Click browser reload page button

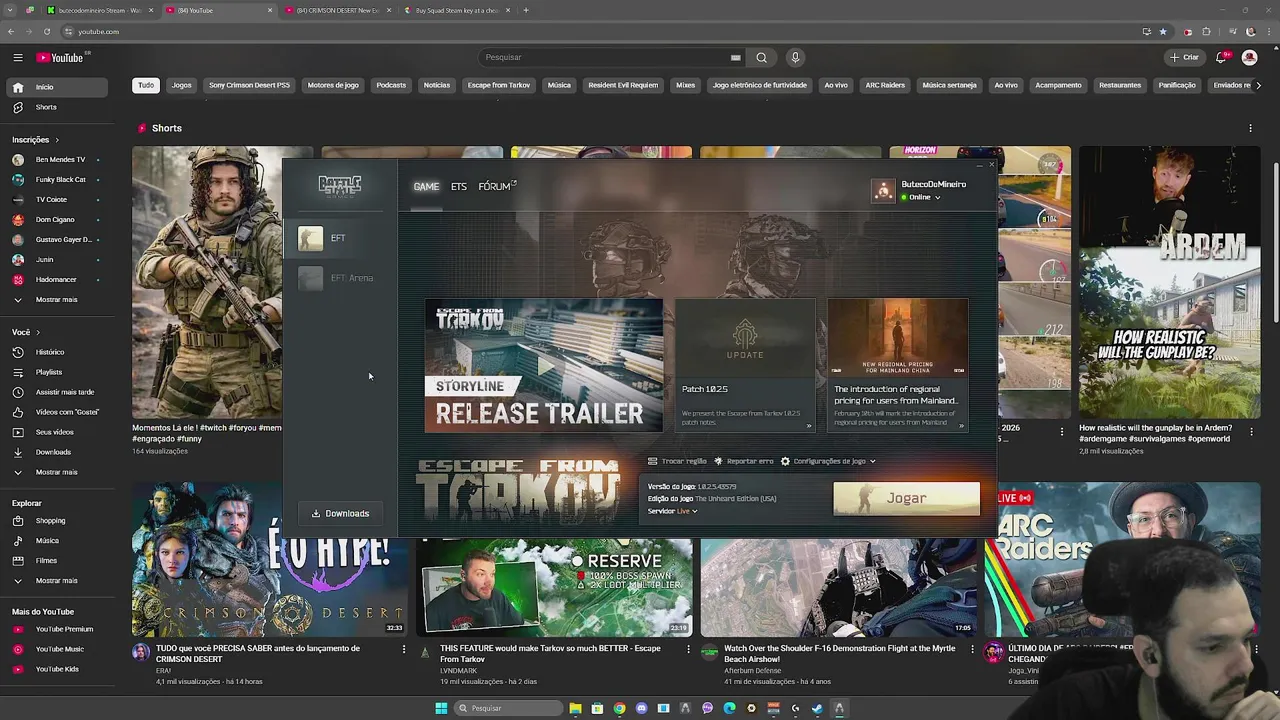46,31
